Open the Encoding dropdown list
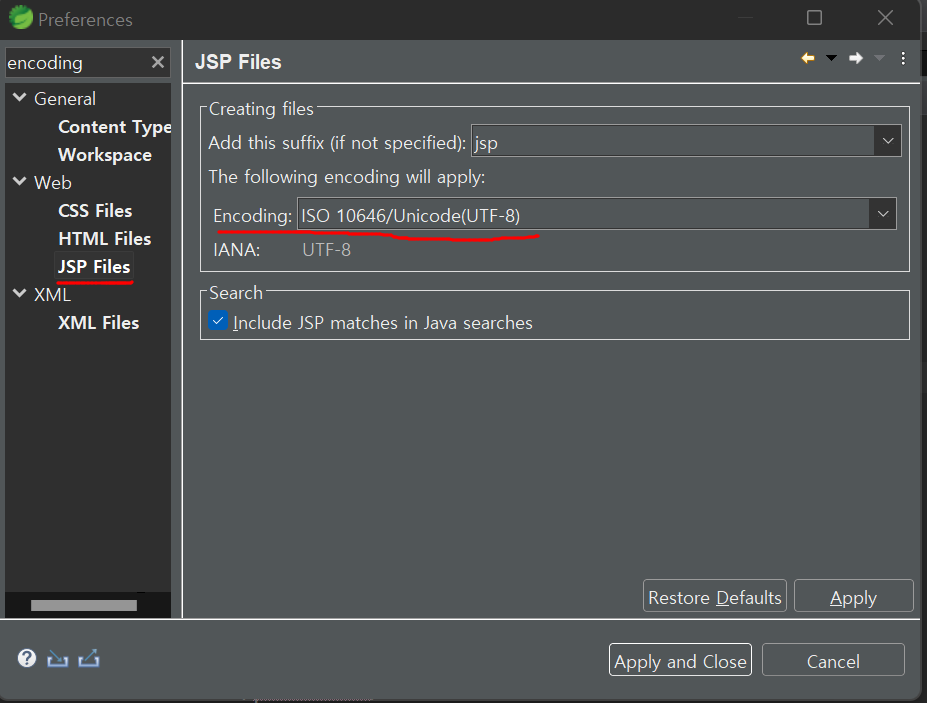The width and height of the screenshot is (927, 703). [x=883, y=213]
